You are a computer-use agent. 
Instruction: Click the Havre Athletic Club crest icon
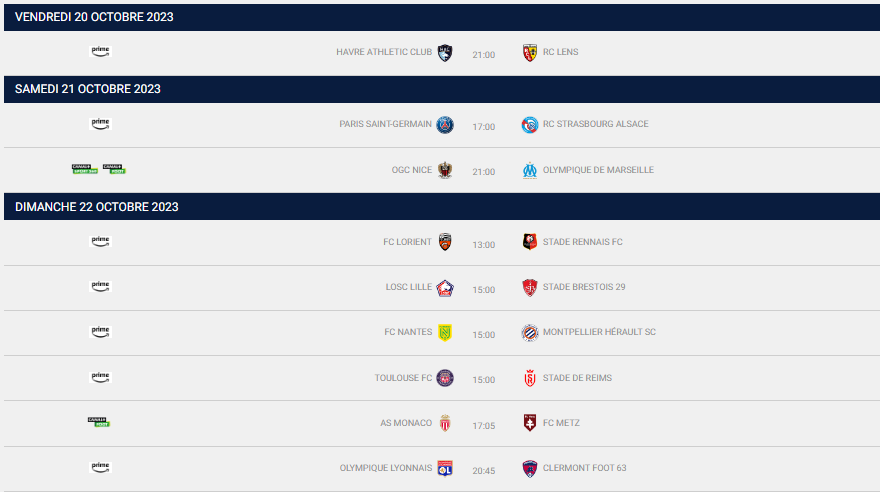(445, 53)
